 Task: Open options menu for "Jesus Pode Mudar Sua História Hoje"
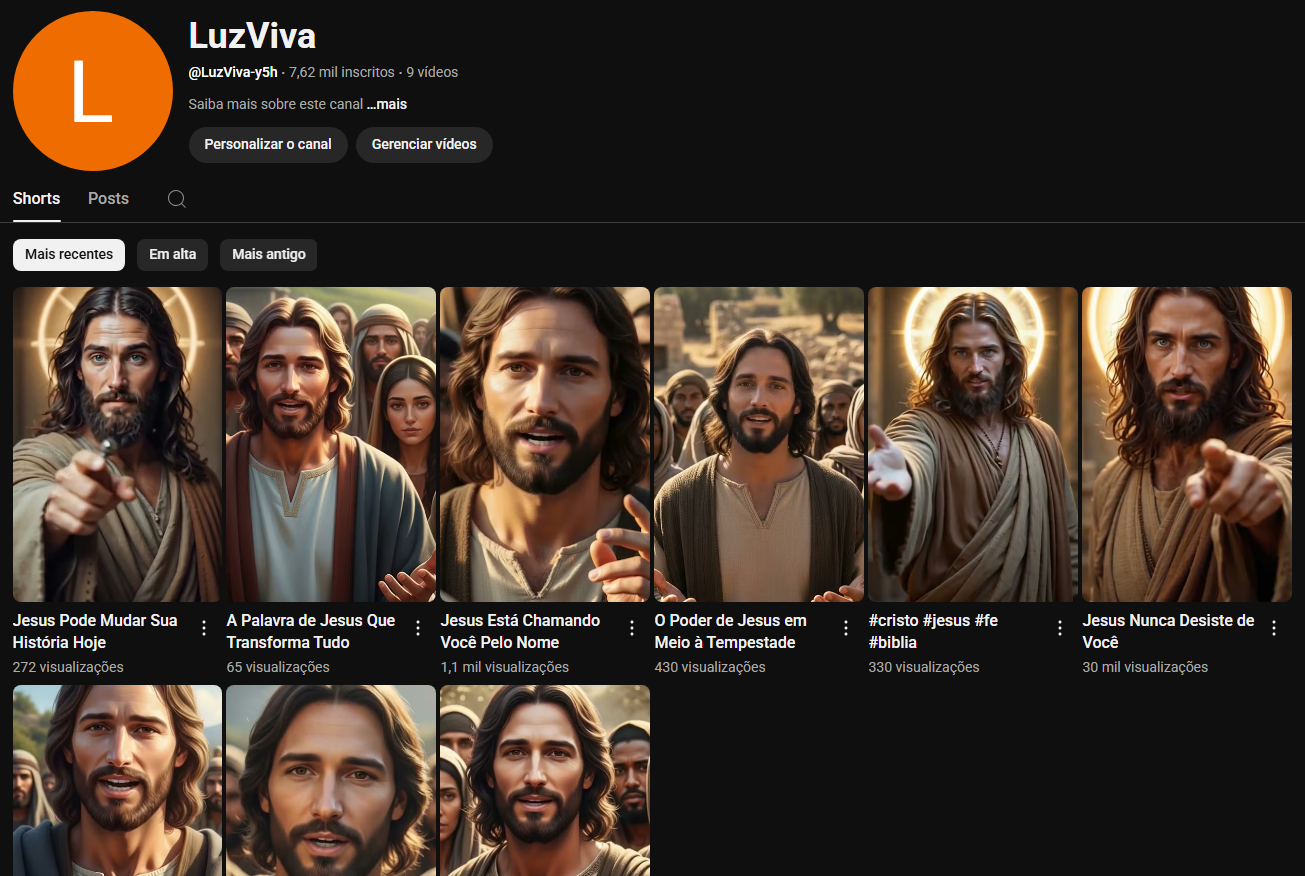coord(204,628)
